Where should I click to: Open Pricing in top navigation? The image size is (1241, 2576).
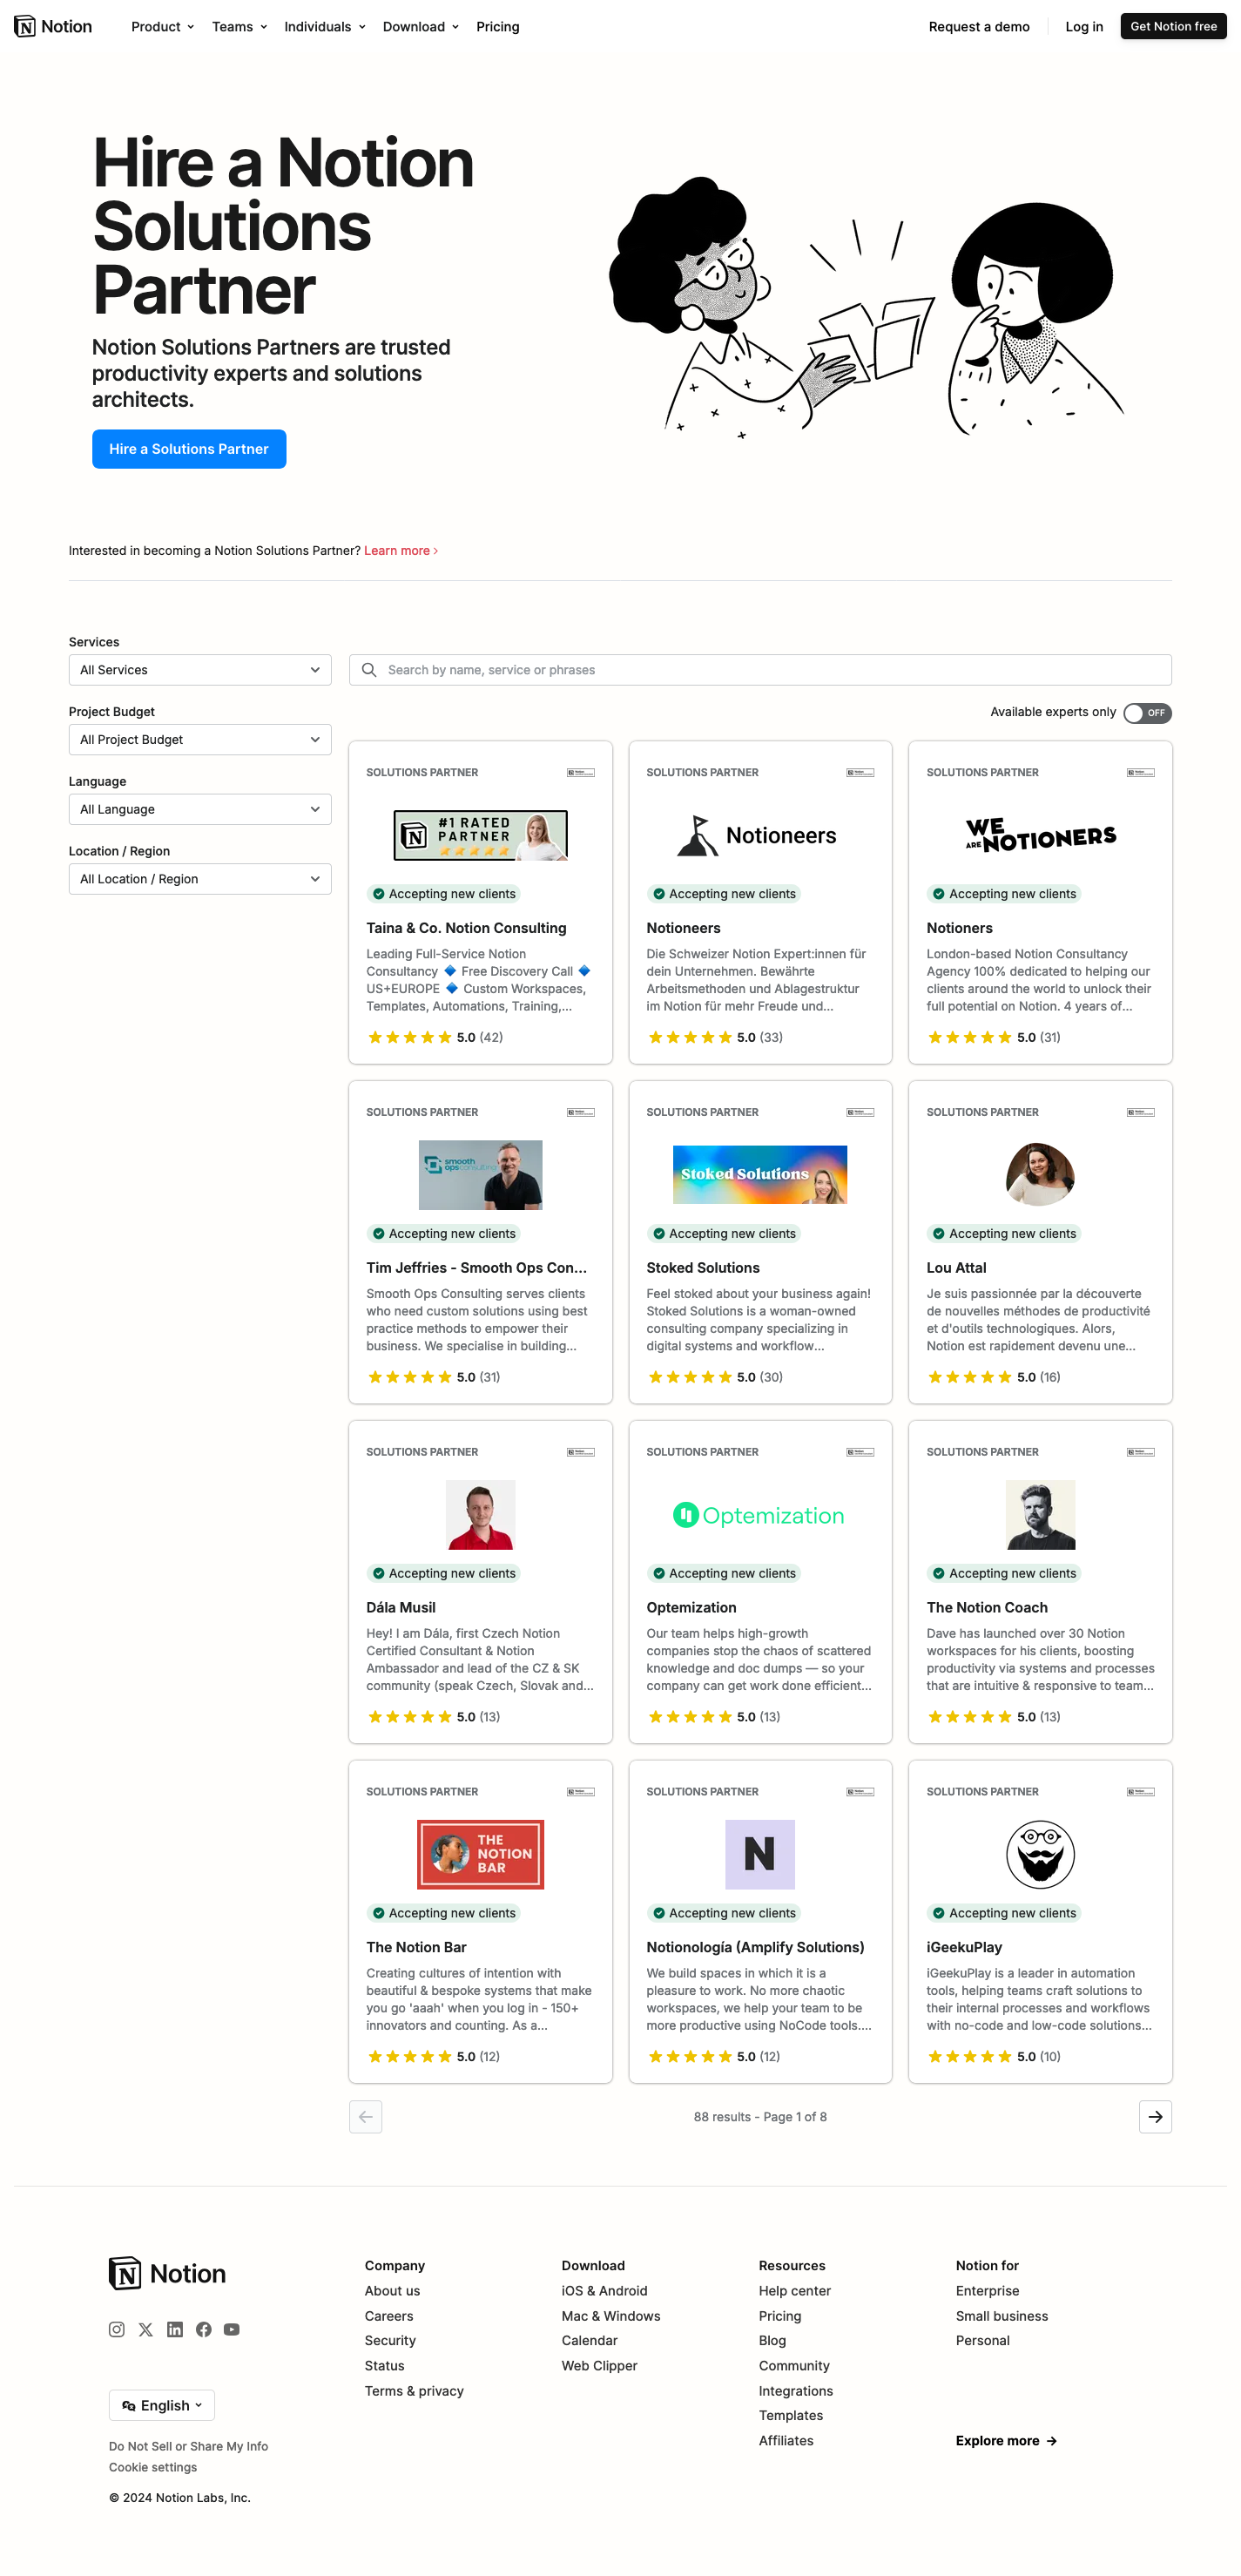tap(498, 27)
